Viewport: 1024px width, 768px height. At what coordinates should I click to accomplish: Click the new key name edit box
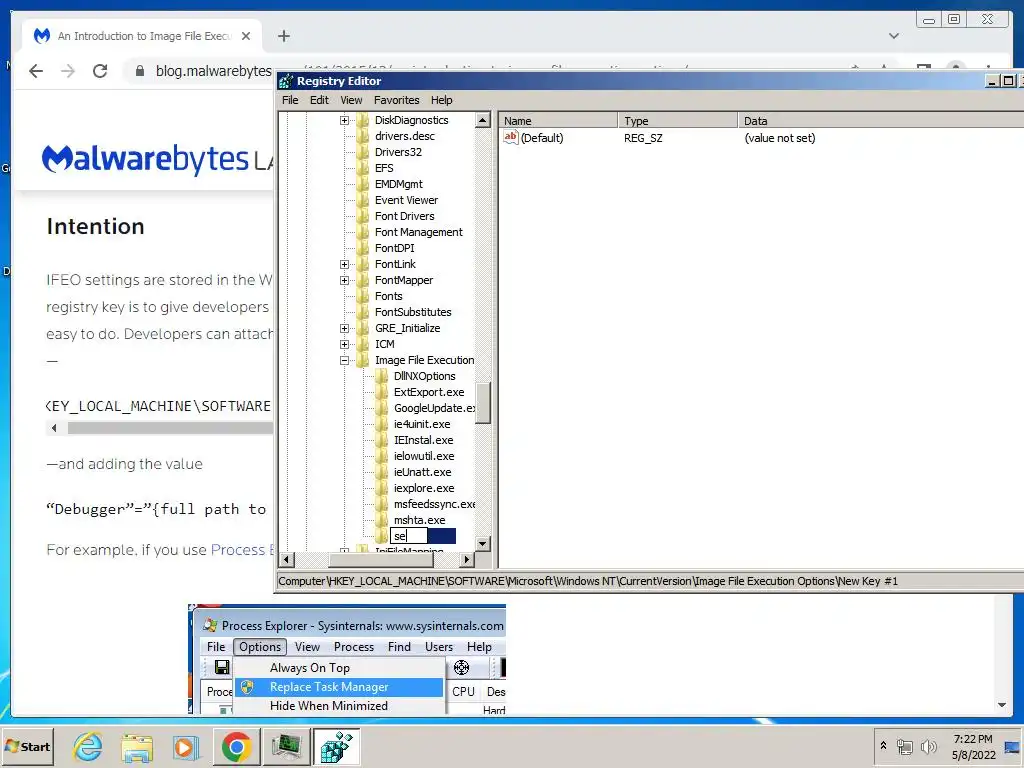click(x=409, y=536)
